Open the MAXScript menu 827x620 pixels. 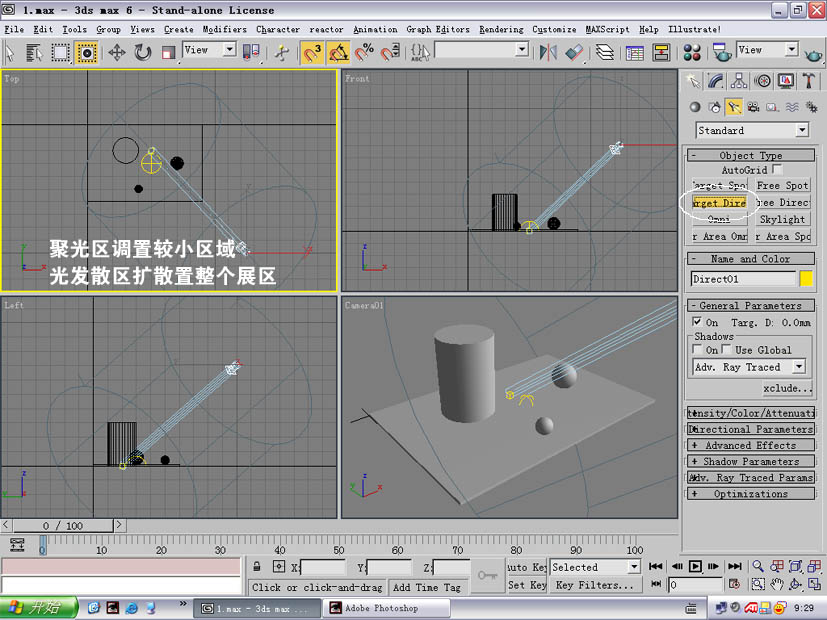607,30
